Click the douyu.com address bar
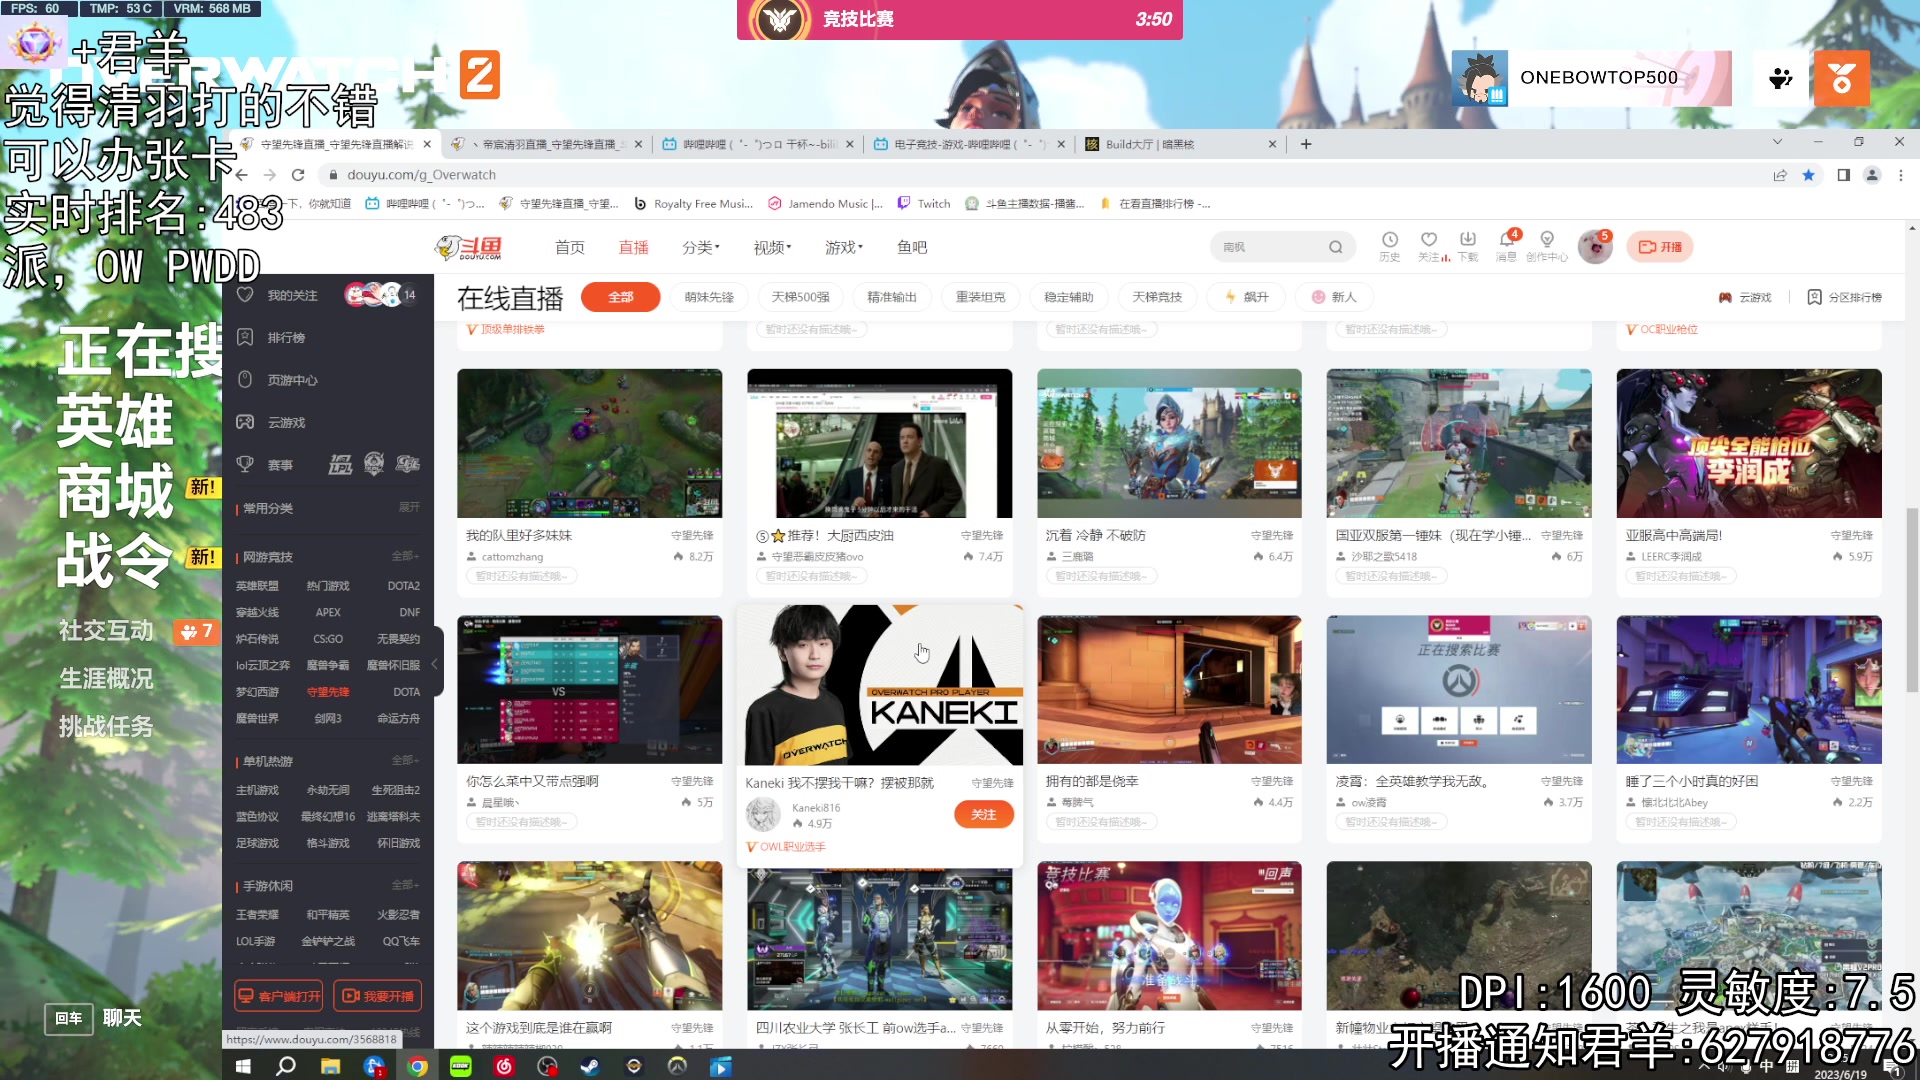The image size is (1920, 1080). click(1040, 175)
